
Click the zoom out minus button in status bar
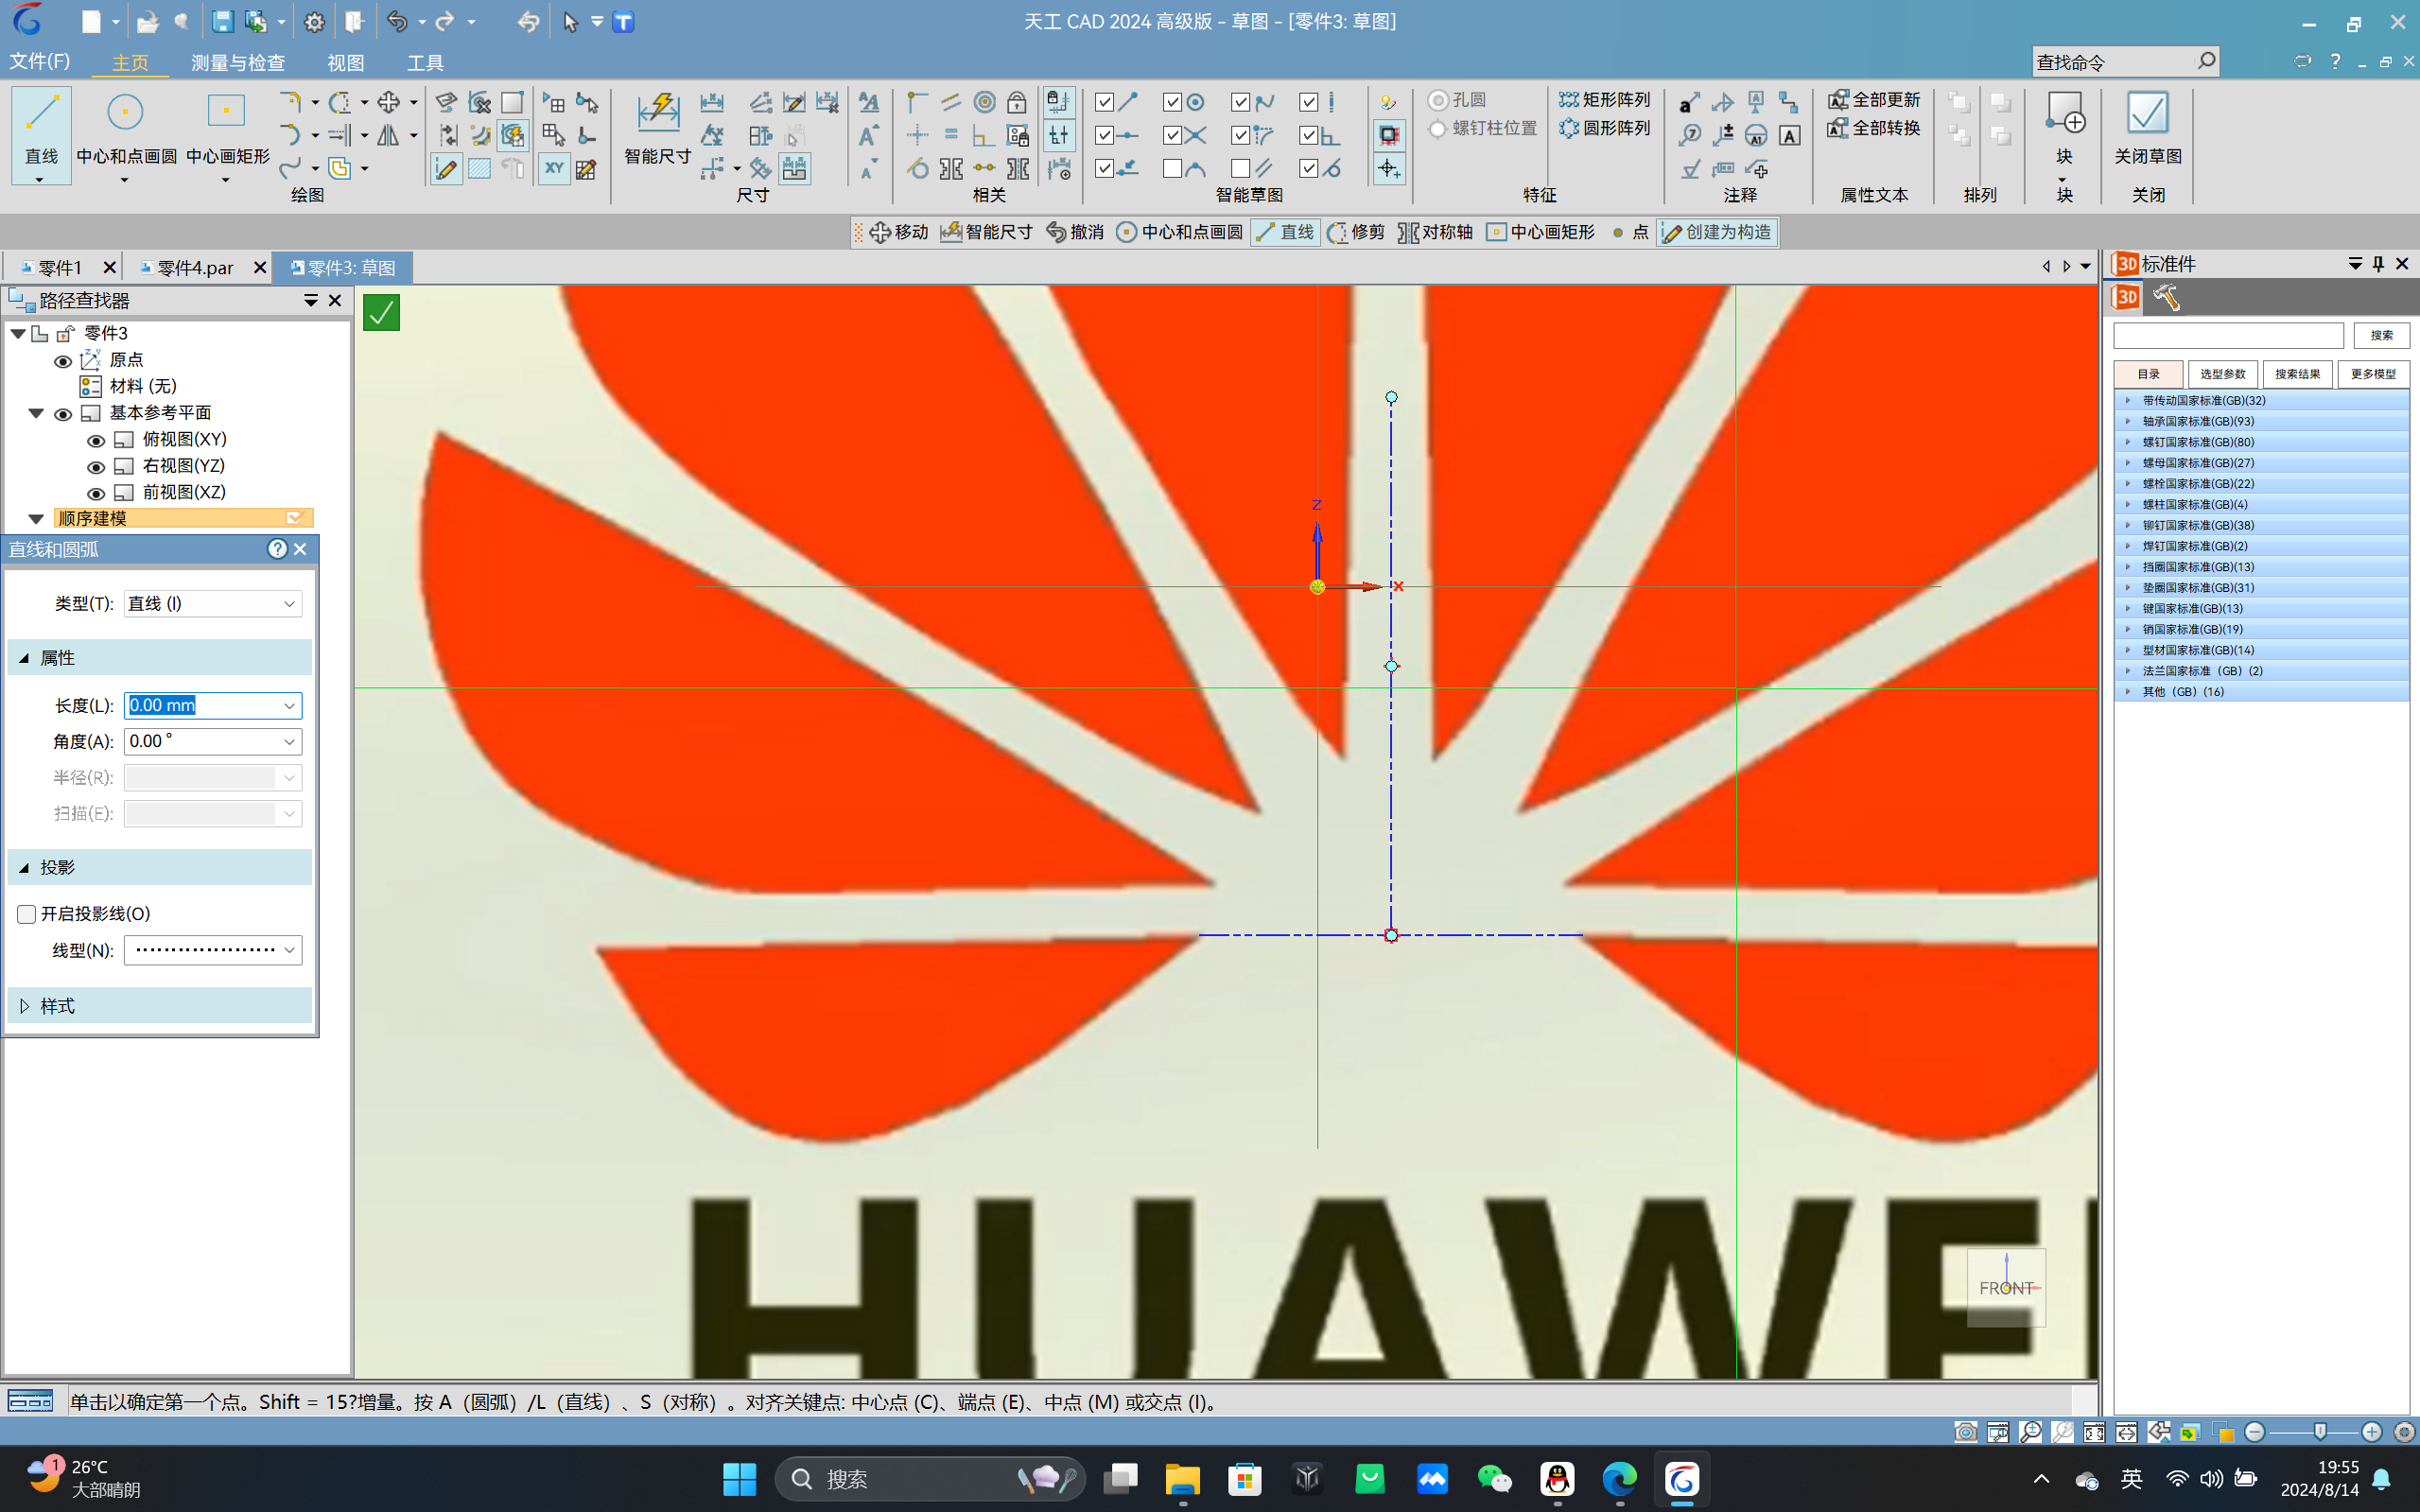point(2254,1432)
